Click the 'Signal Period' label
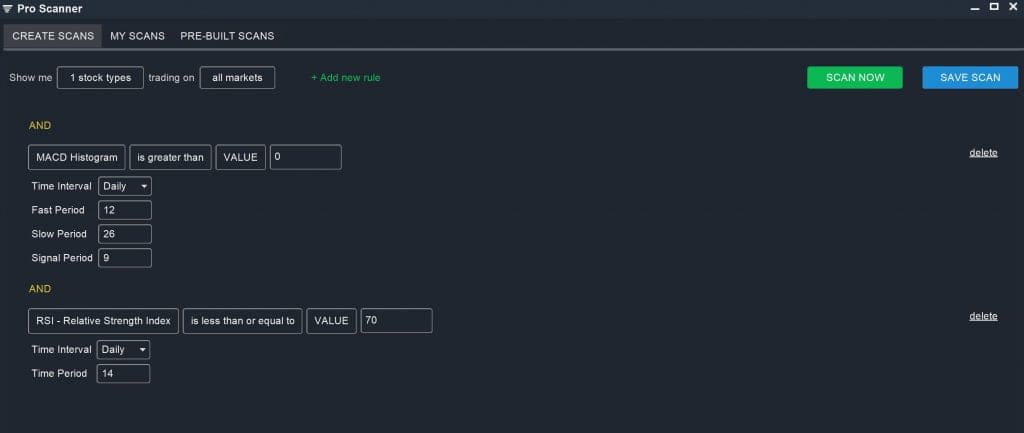Image resolution: width=1024 pixels, height=433 pixels. pyautogui.click(x=62, y=258)
